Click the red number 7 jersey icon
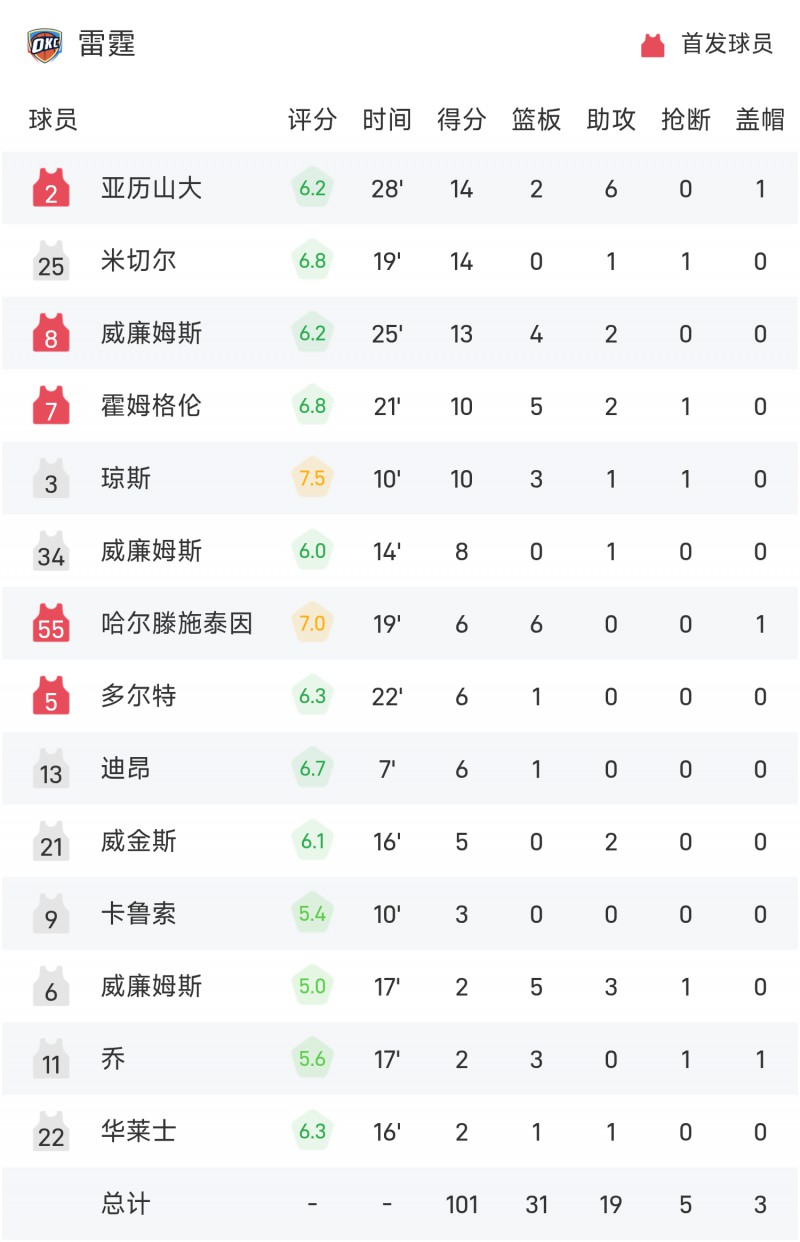This screenshot has width=800, height=1242. [x=51, y=406]
